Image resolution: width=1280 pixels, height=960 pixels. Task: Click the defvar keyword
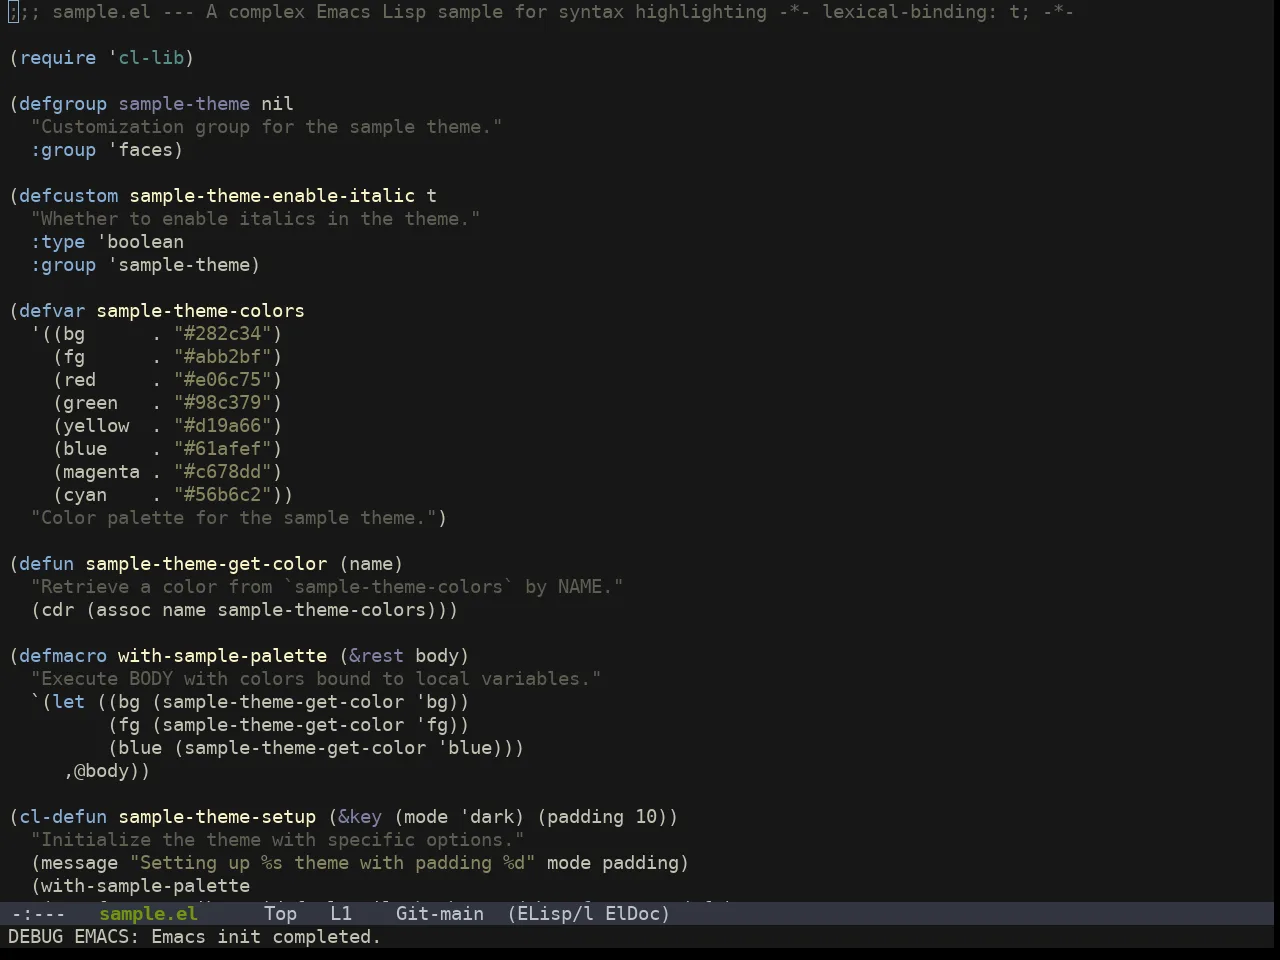(x=52, y=311)
